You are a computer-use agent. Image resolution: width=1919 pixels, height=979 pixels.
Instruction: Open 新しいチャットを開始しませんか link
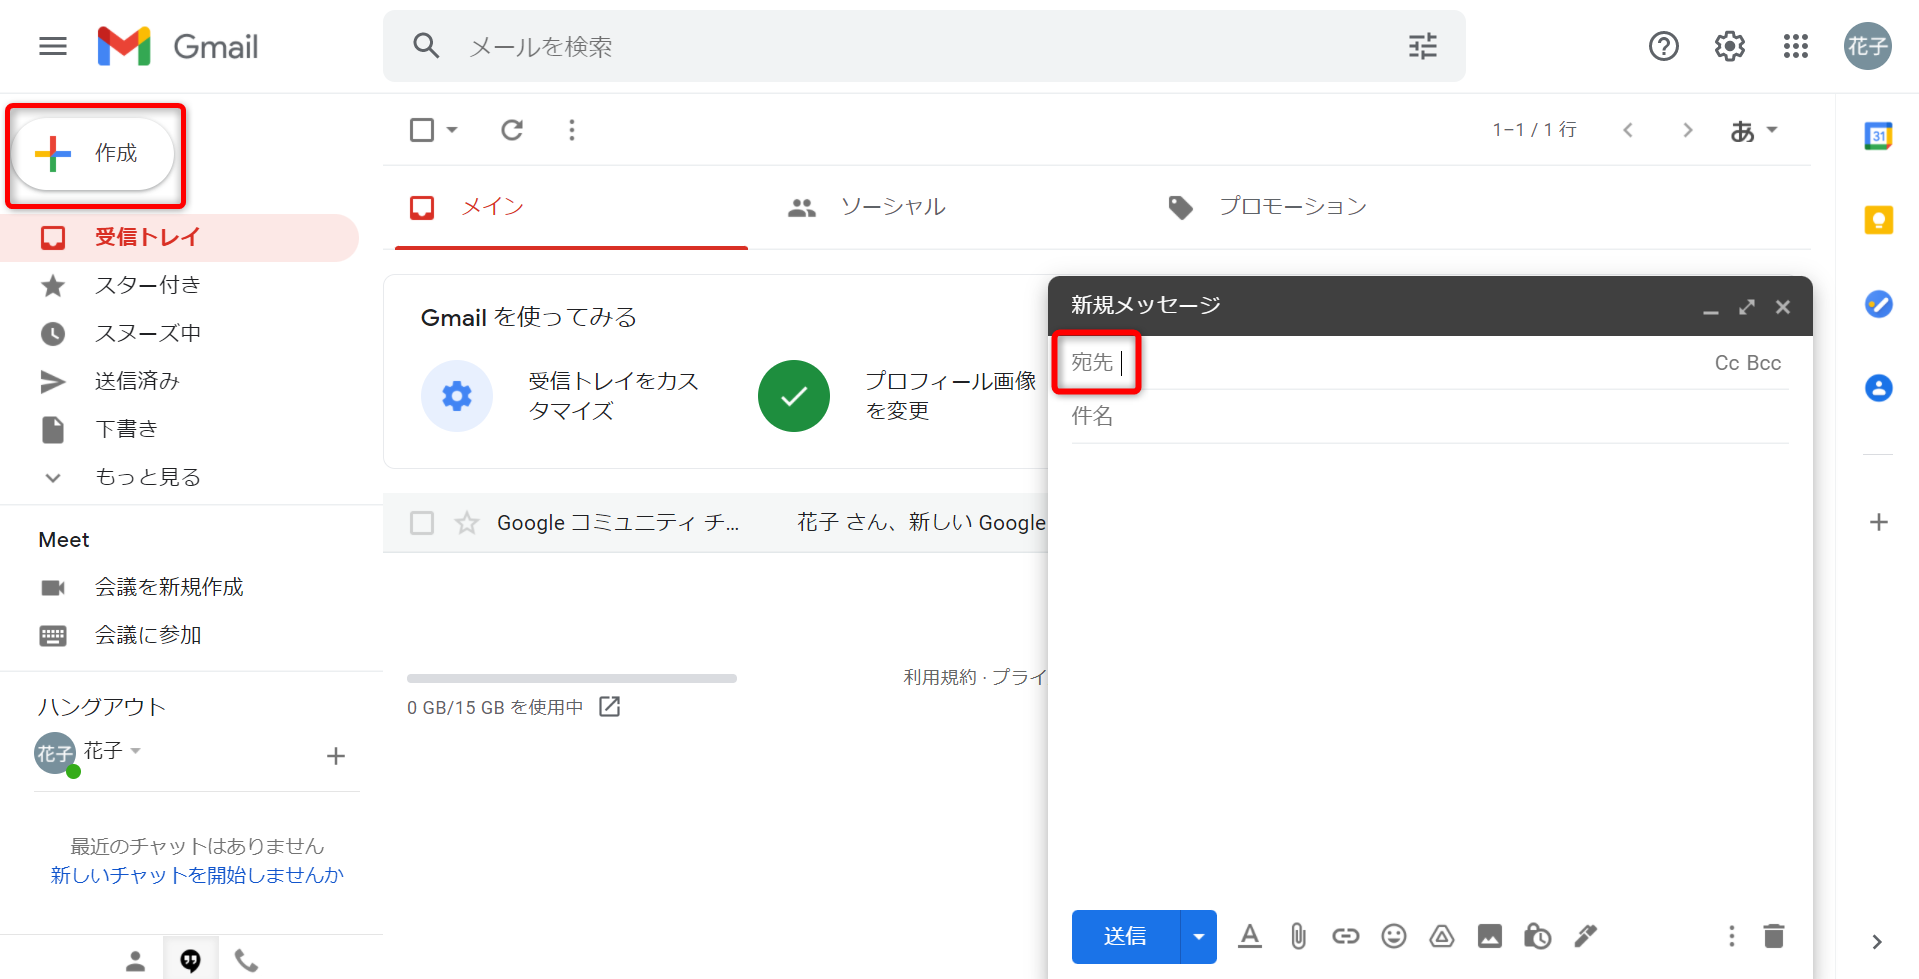pos(196,874)
